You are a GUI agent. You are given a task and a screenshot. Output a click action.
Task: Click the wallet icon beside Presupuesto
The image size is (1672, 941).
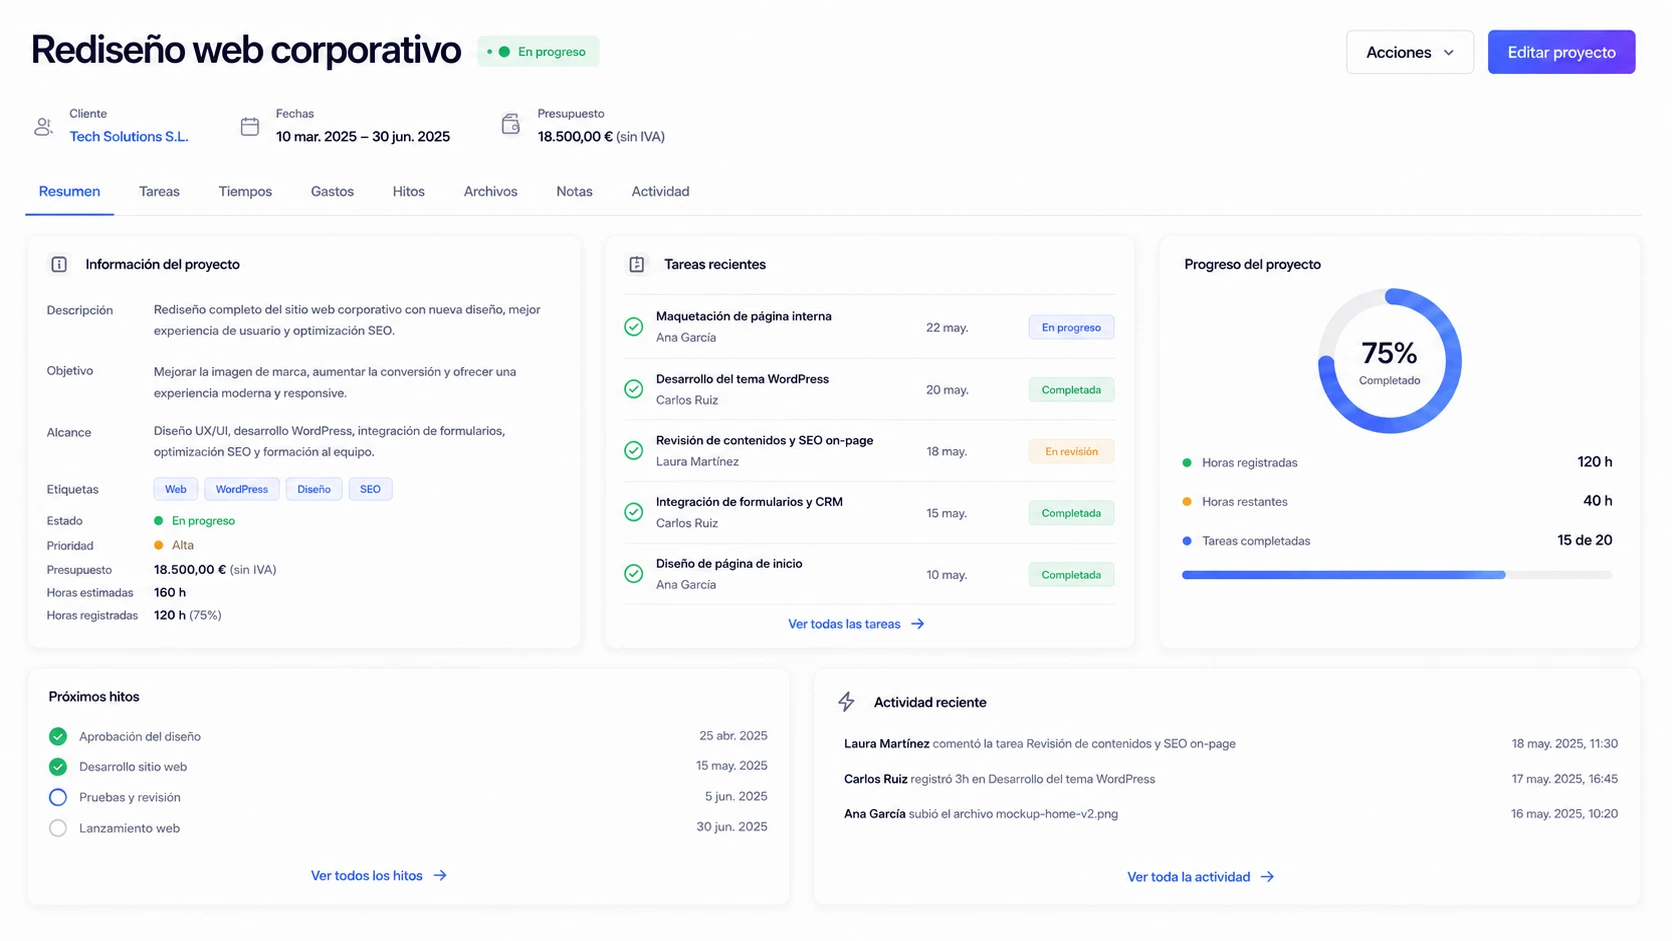511,124
